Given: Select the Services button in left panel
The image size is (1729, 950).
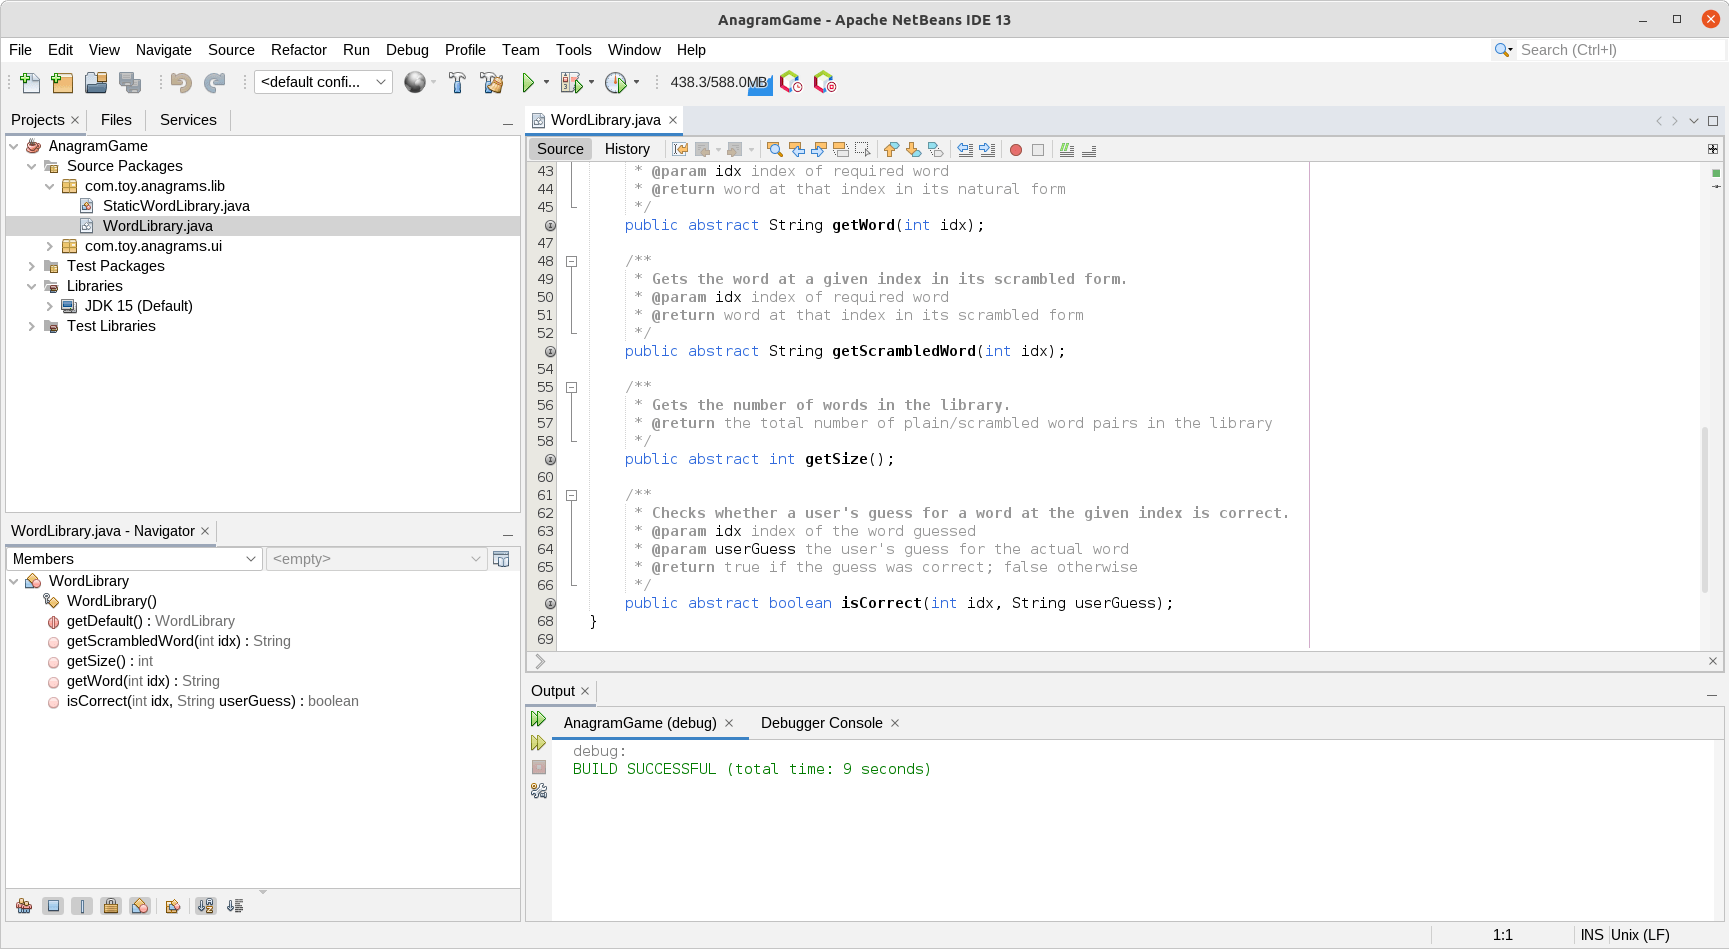Looking at the screenshot, I should click(x=187, y=120).
